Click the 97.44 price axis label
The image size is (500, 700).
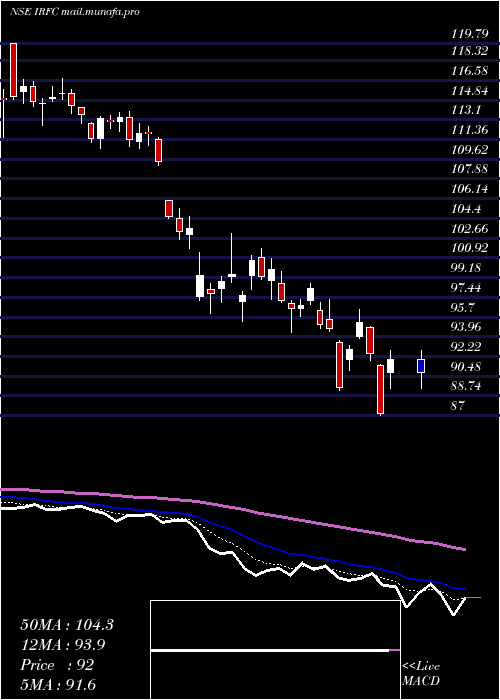(x=466, y=287)
